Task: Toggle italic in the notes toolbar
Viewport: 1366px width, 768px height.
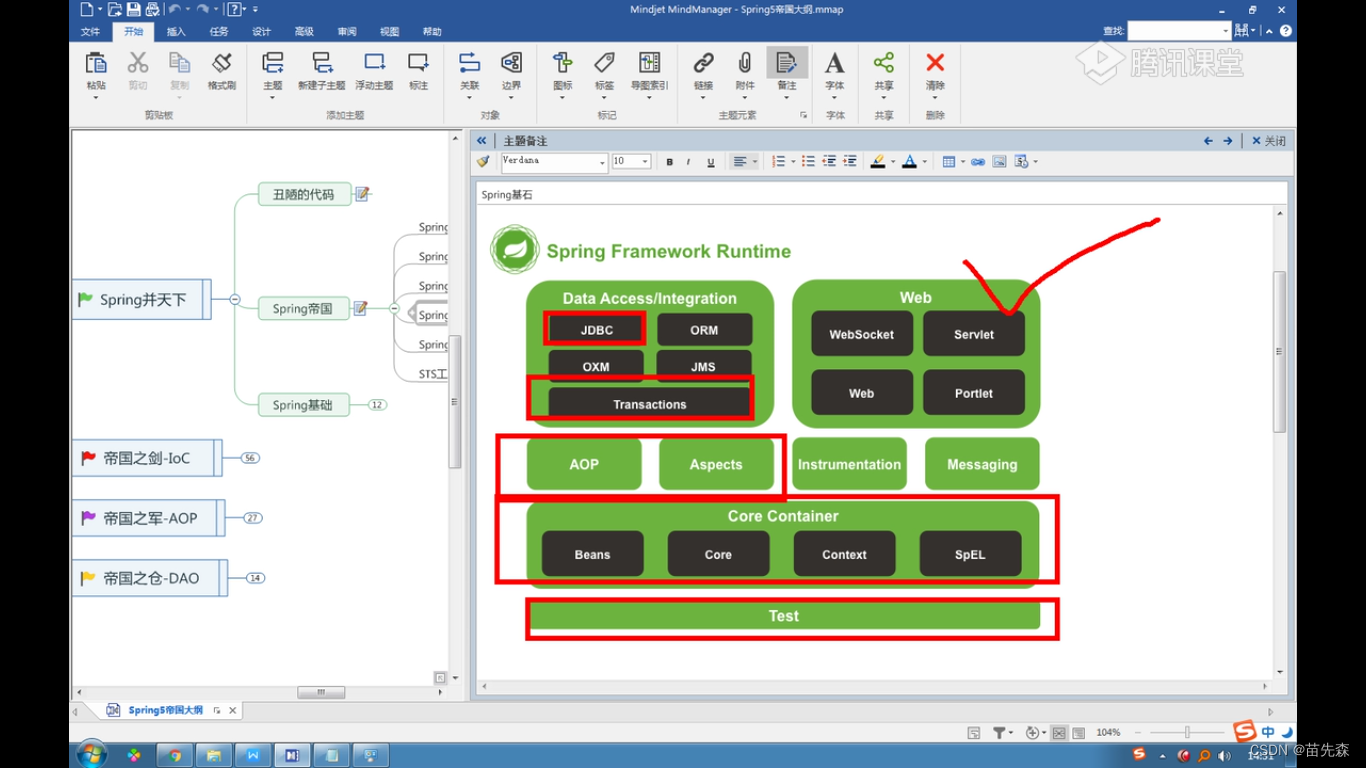Action: [689, 162]
